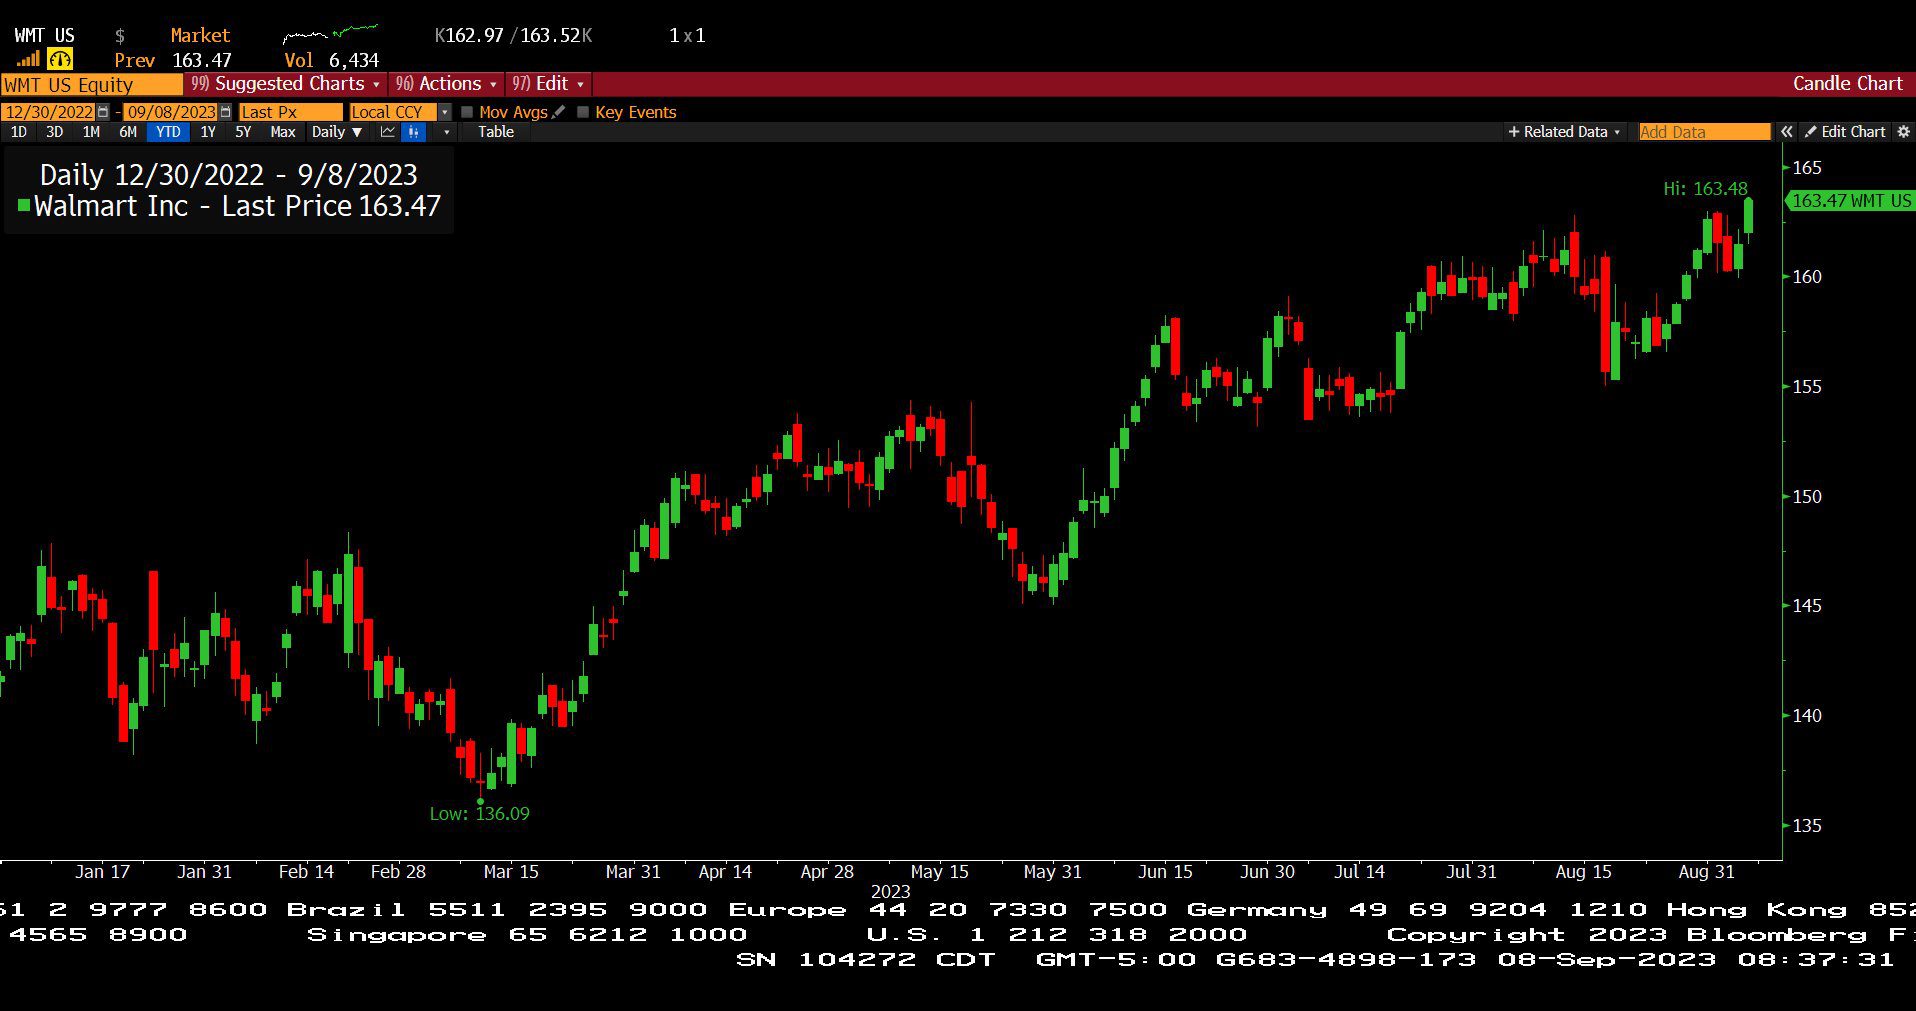Click the 12/30/2022 start date field
This screenshot has height=1011, width=1916.
coord(49,112)
